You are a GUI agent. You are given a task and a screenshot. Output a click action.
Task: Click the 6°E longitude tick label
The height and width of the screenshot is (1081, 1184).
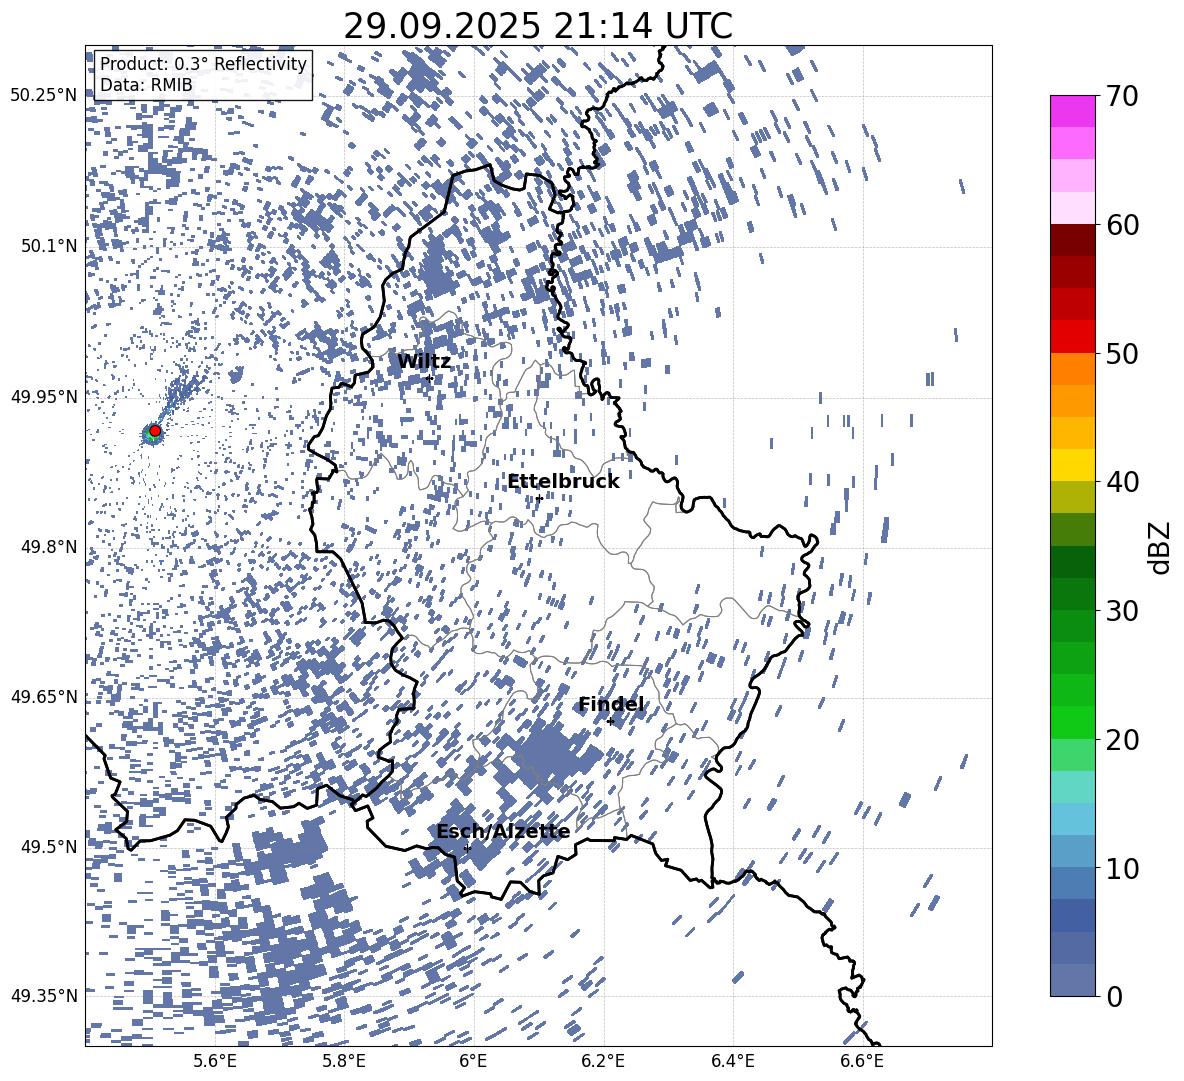tap(473, 1061)
